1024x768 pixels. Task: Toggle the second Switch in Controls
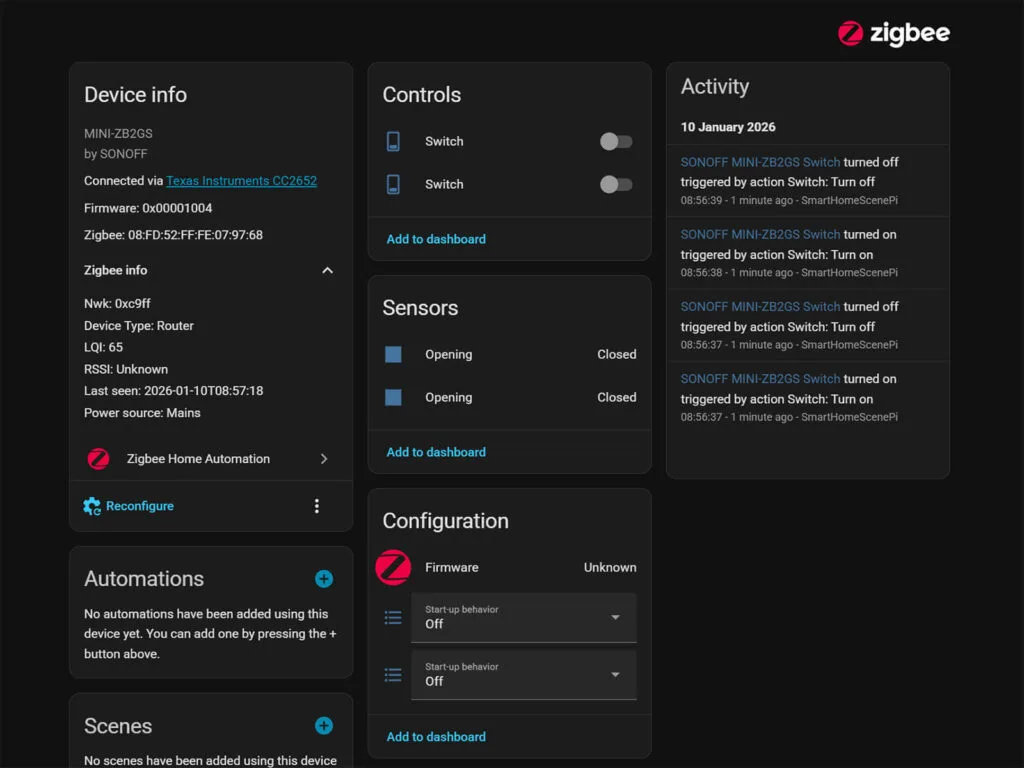tap(616, 185)
